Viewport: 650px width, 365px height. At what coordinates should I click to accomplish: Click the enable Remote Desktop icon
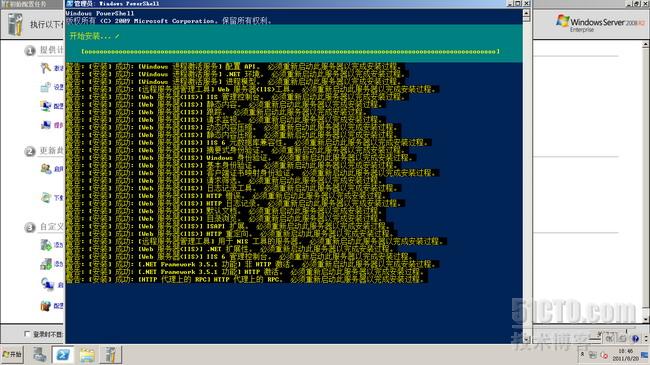click(x=47, y=284)
